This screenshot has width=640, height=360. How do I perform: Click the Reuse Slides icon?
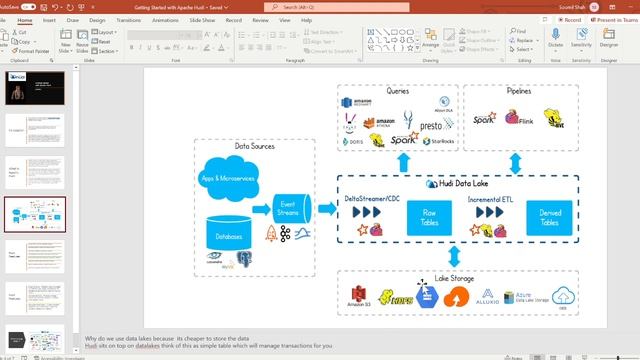point(82,36)
